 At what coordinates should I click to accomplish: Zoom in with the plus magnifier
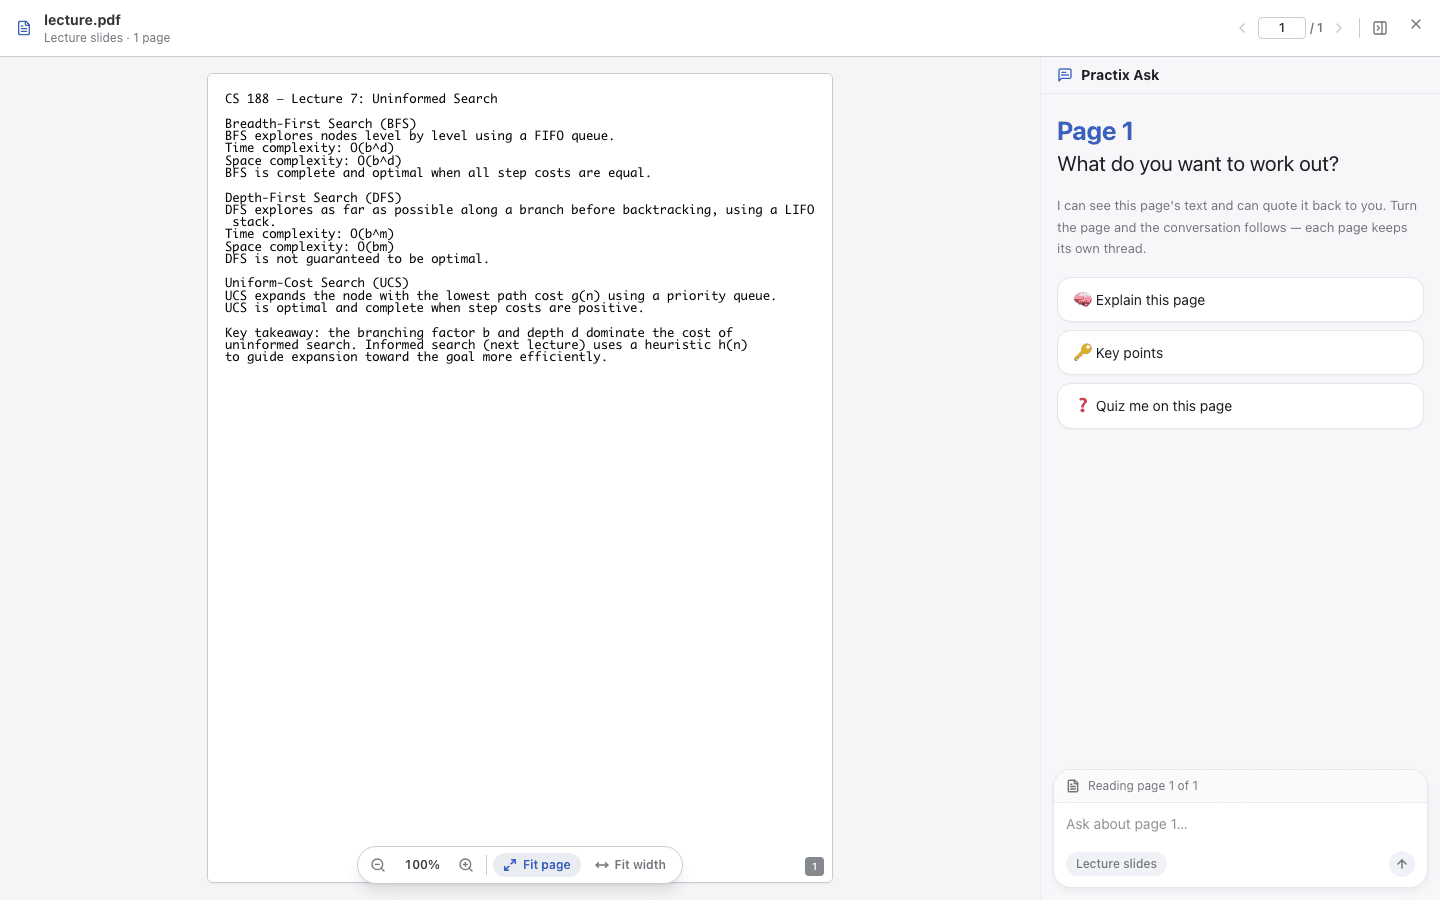pyautogui.click(x=466, y=865)
